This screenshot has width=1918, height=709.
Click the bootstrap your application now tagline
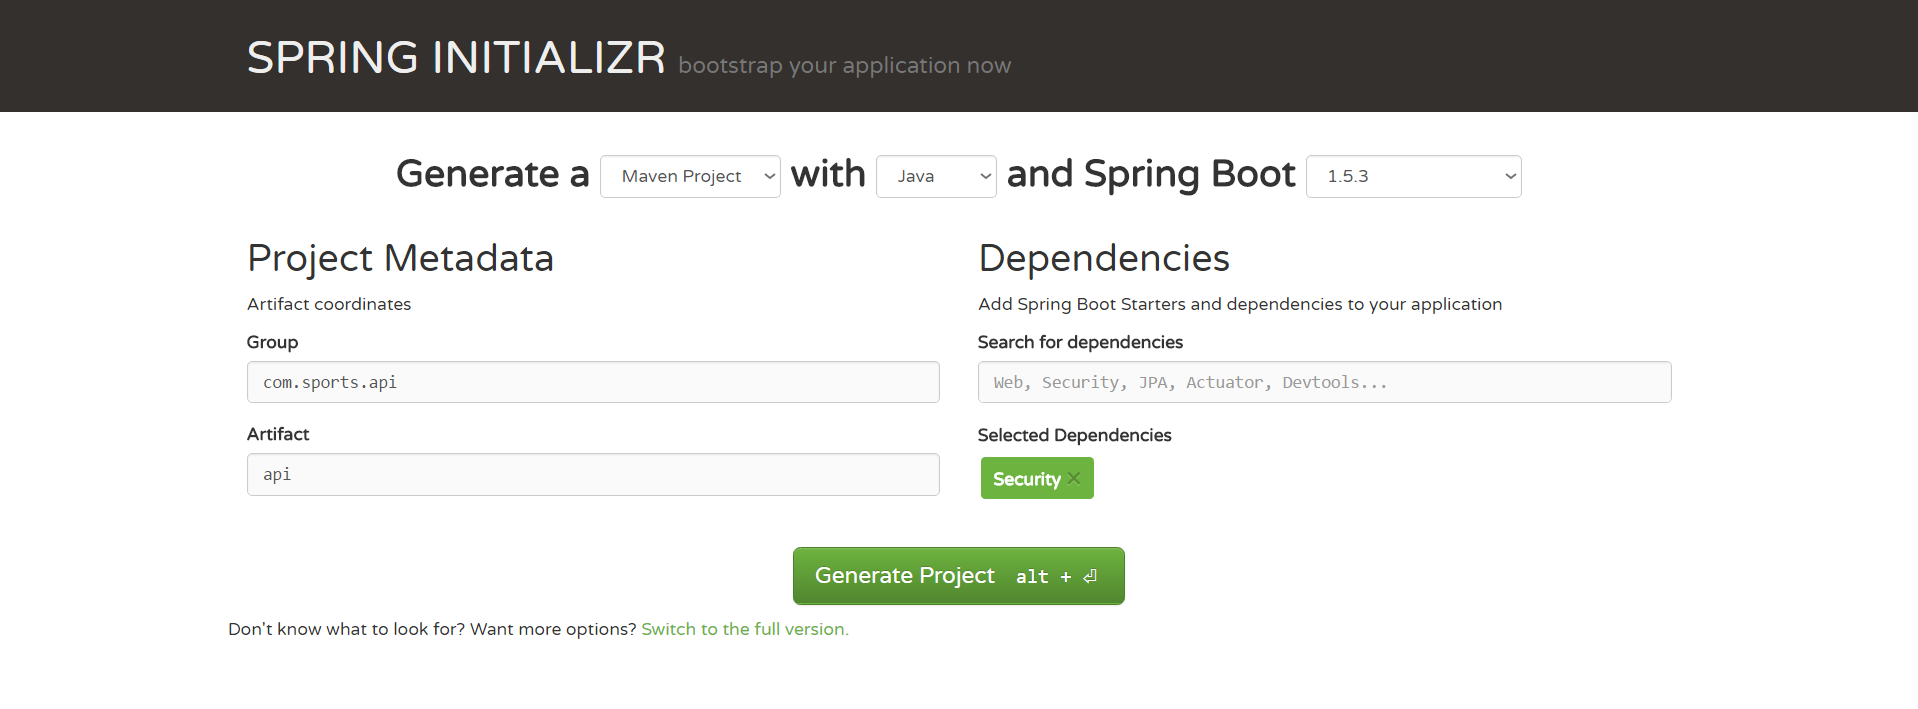845,65
